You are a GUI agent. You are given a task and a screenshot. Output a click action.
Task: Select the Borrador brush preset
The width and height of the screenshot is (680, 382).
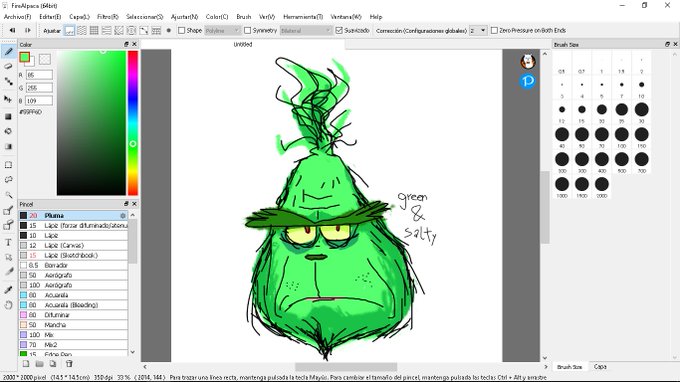[73, 265]
